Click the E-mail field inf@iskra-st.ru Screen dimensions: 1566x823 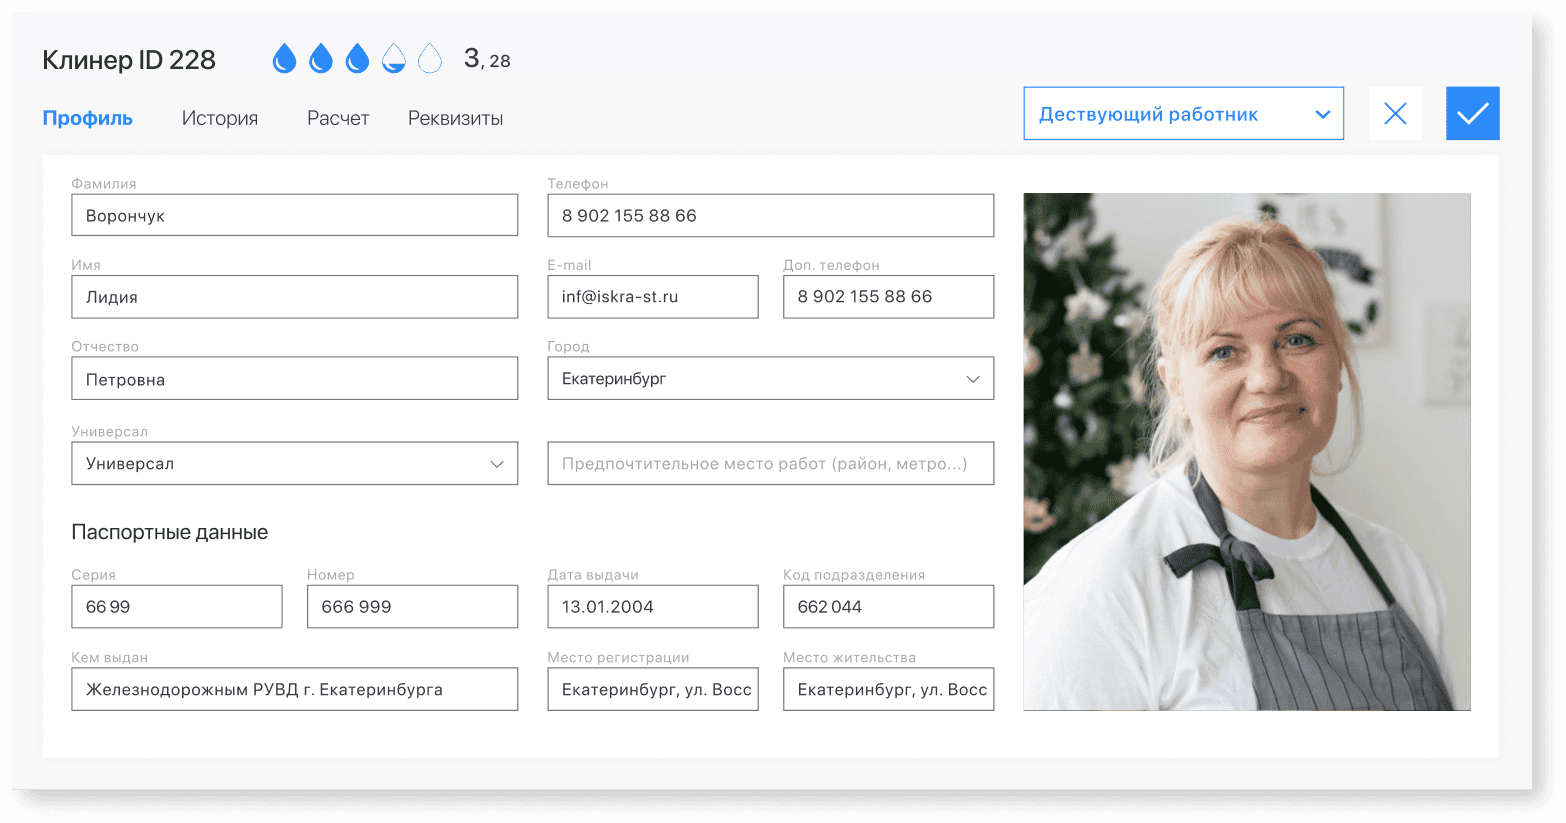tap(652, 297)
